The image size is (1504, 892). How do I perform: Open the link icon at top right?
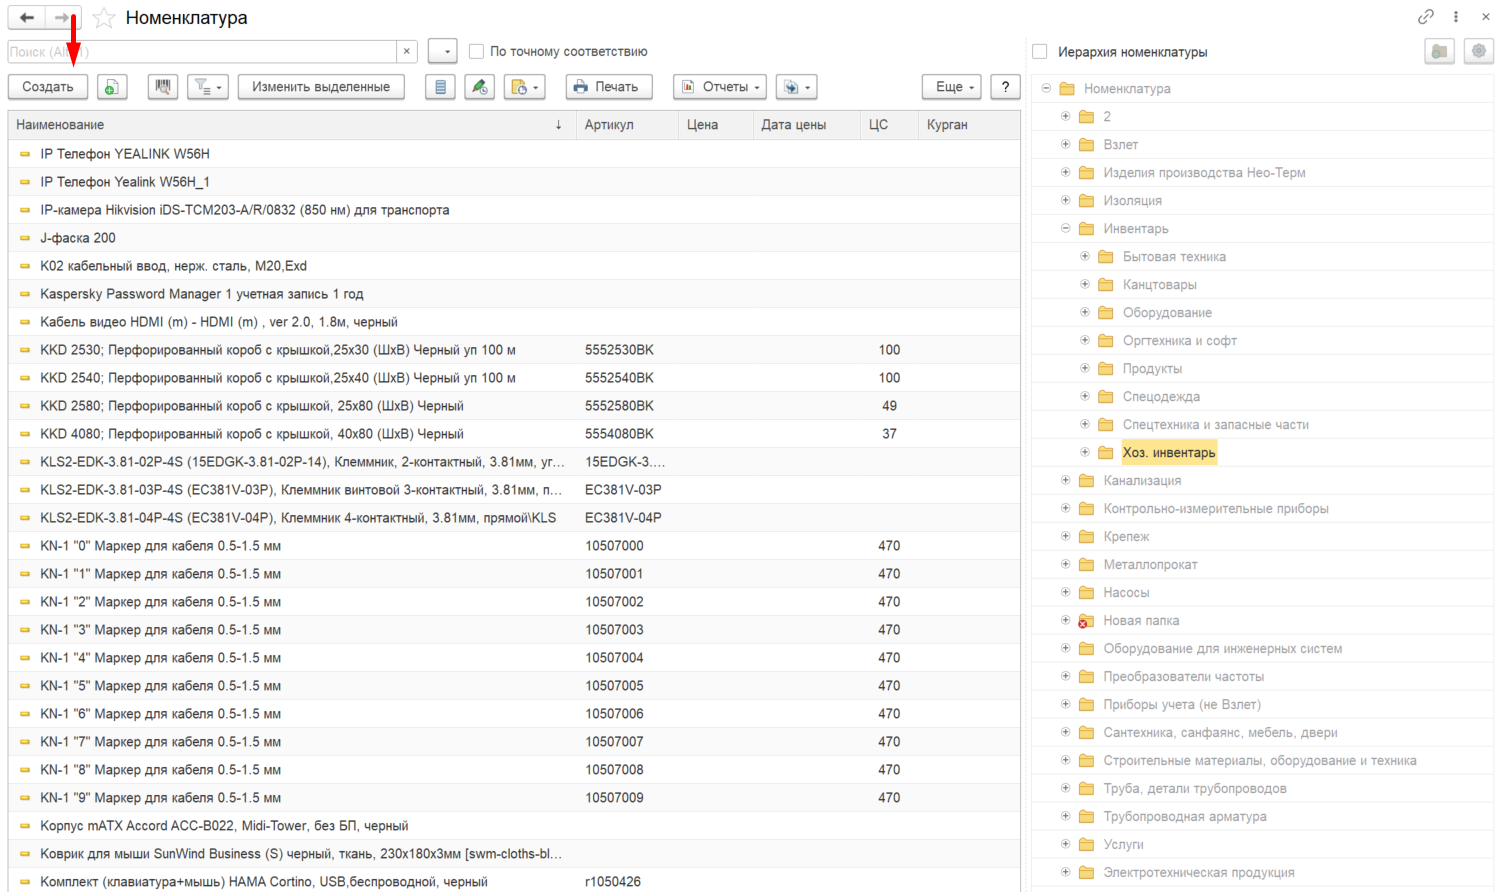tap(1425, 17)
